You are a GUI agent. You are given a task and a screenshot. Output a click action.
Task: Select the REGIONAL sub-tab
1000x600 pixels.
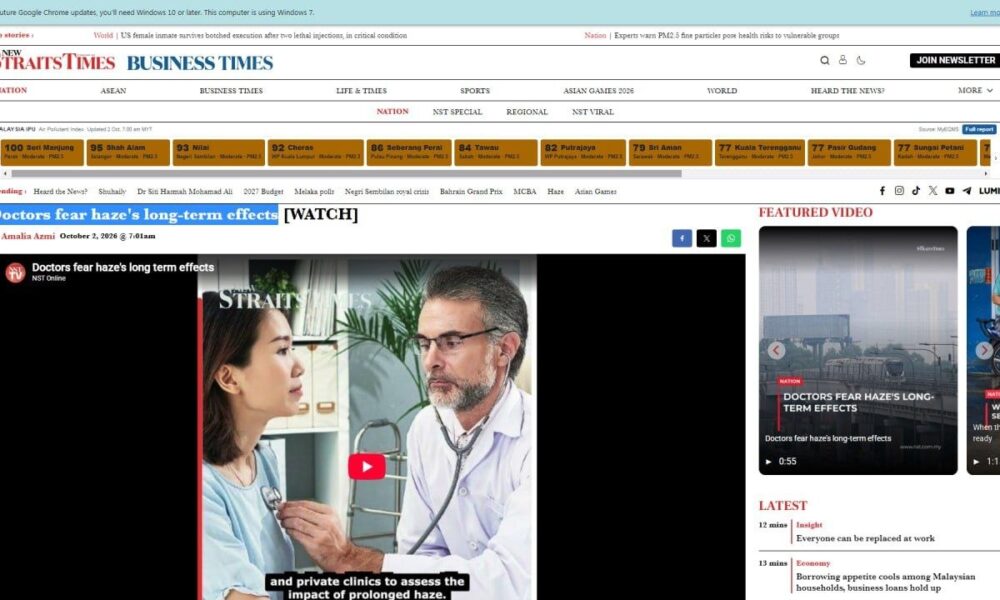(527, 112)
